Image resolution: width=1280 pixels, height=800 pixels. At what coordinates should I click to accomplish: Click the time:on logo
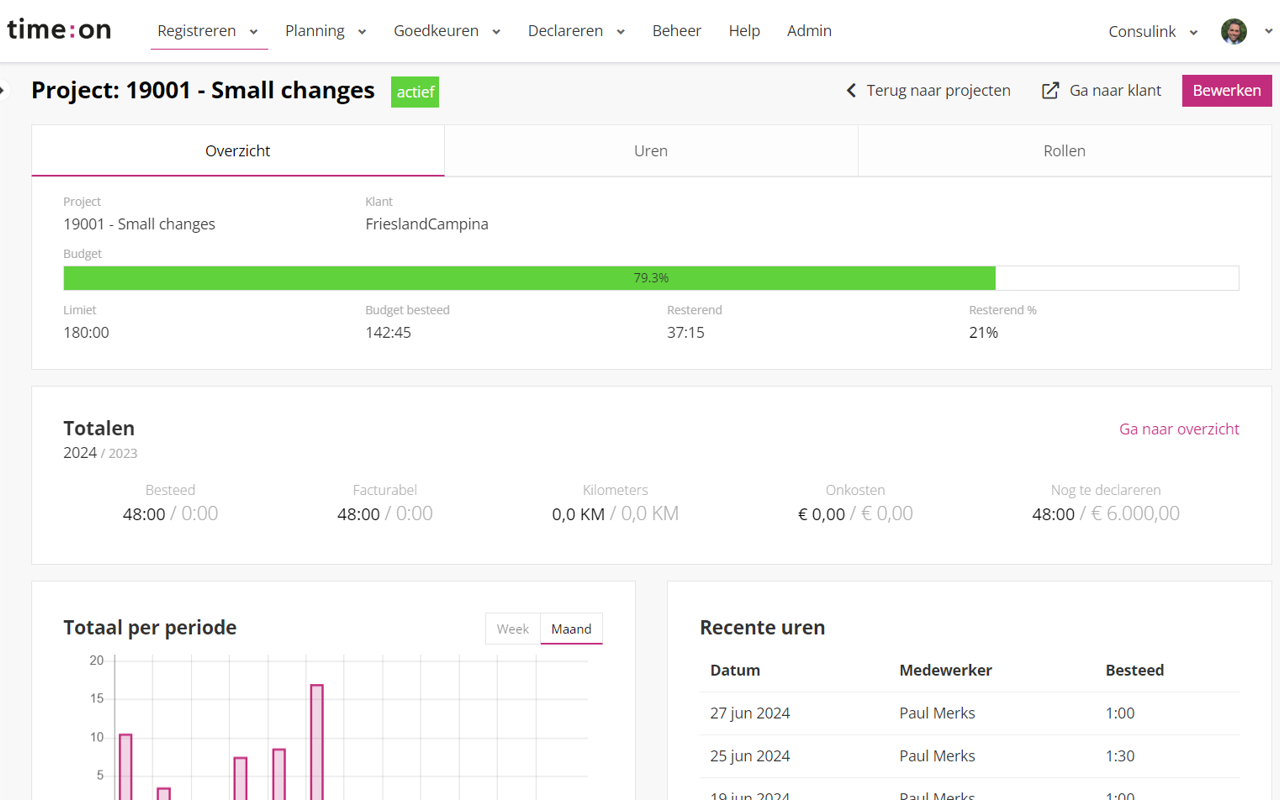[59, 30]
